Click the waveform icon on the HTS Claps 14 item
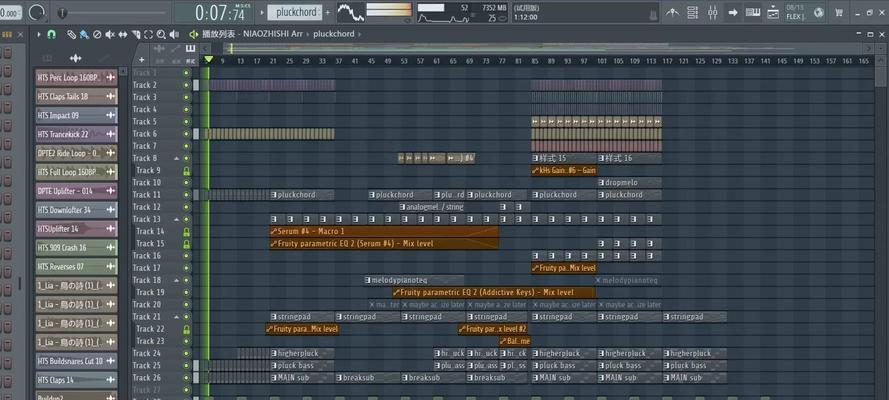Viewport: 889px width, 400px height. coord(111,380)
